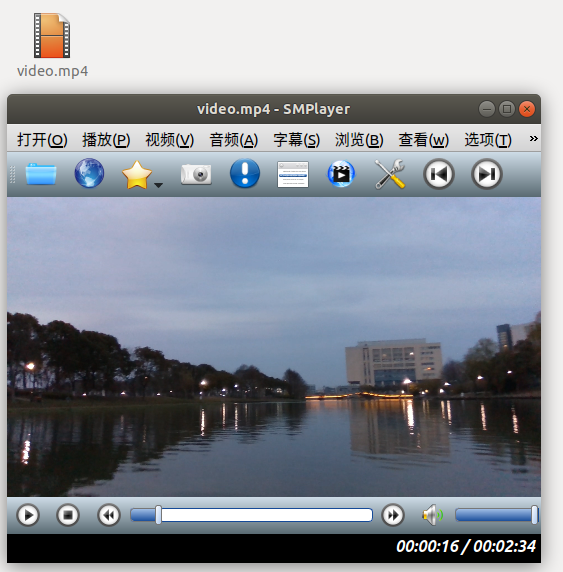Open a URL with the globe icon
The image size is (563, 572).
click(x=89, y=173)
